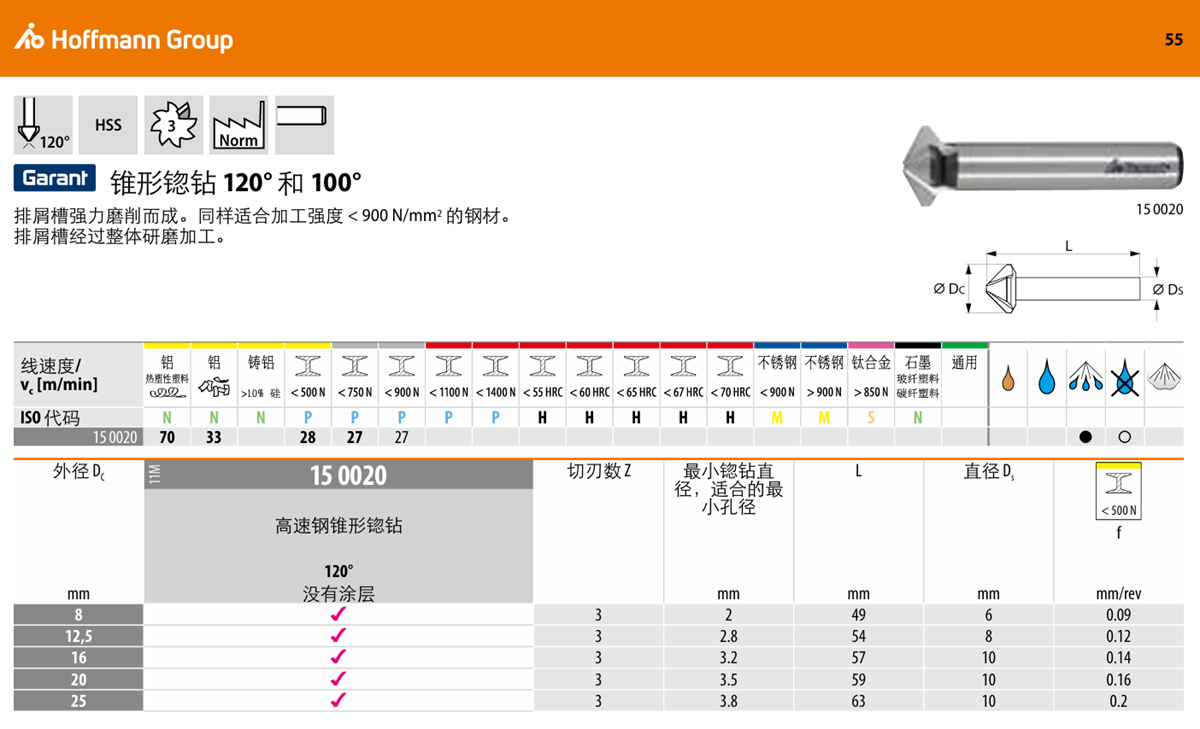The width and height of the screenshot is (1200, 729).
Task: Click the Norm factory standard icon
Action: pos(239,125)
